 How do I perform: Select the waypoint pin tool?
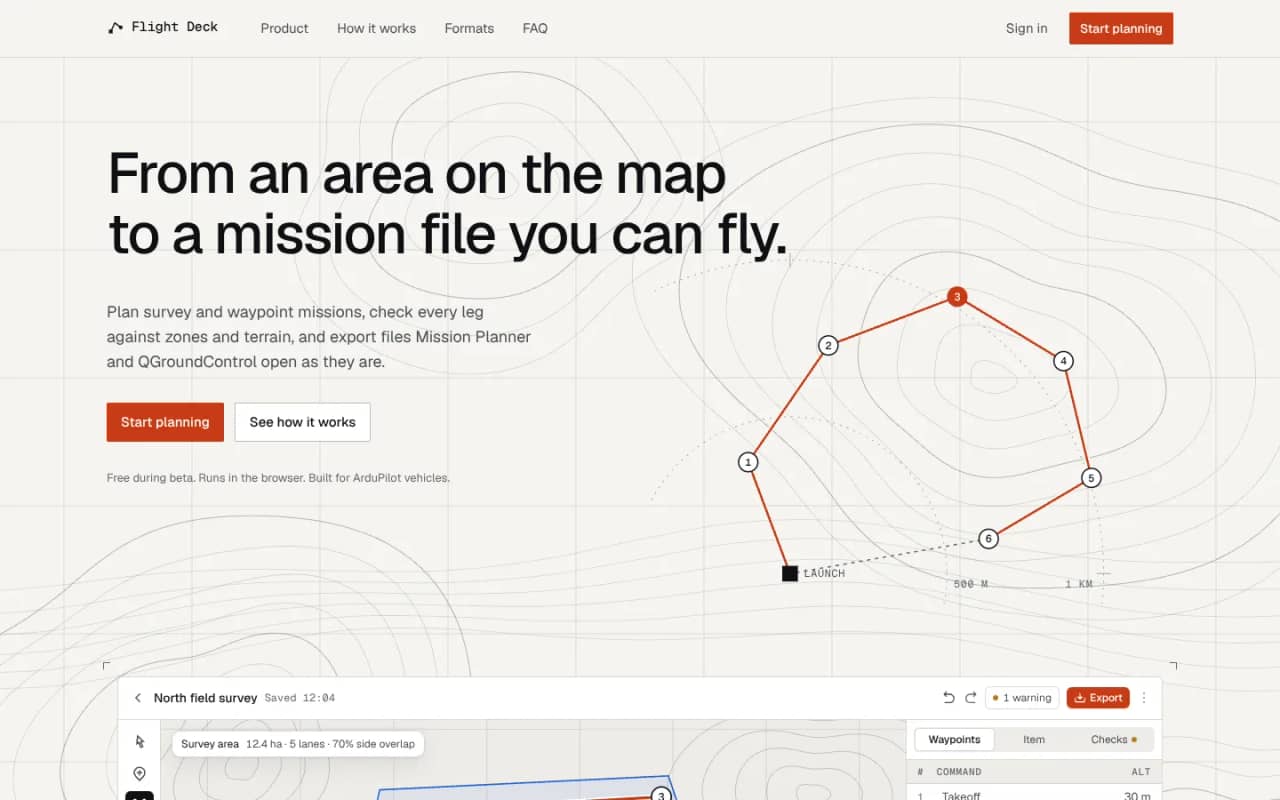[x=140, y=773]
